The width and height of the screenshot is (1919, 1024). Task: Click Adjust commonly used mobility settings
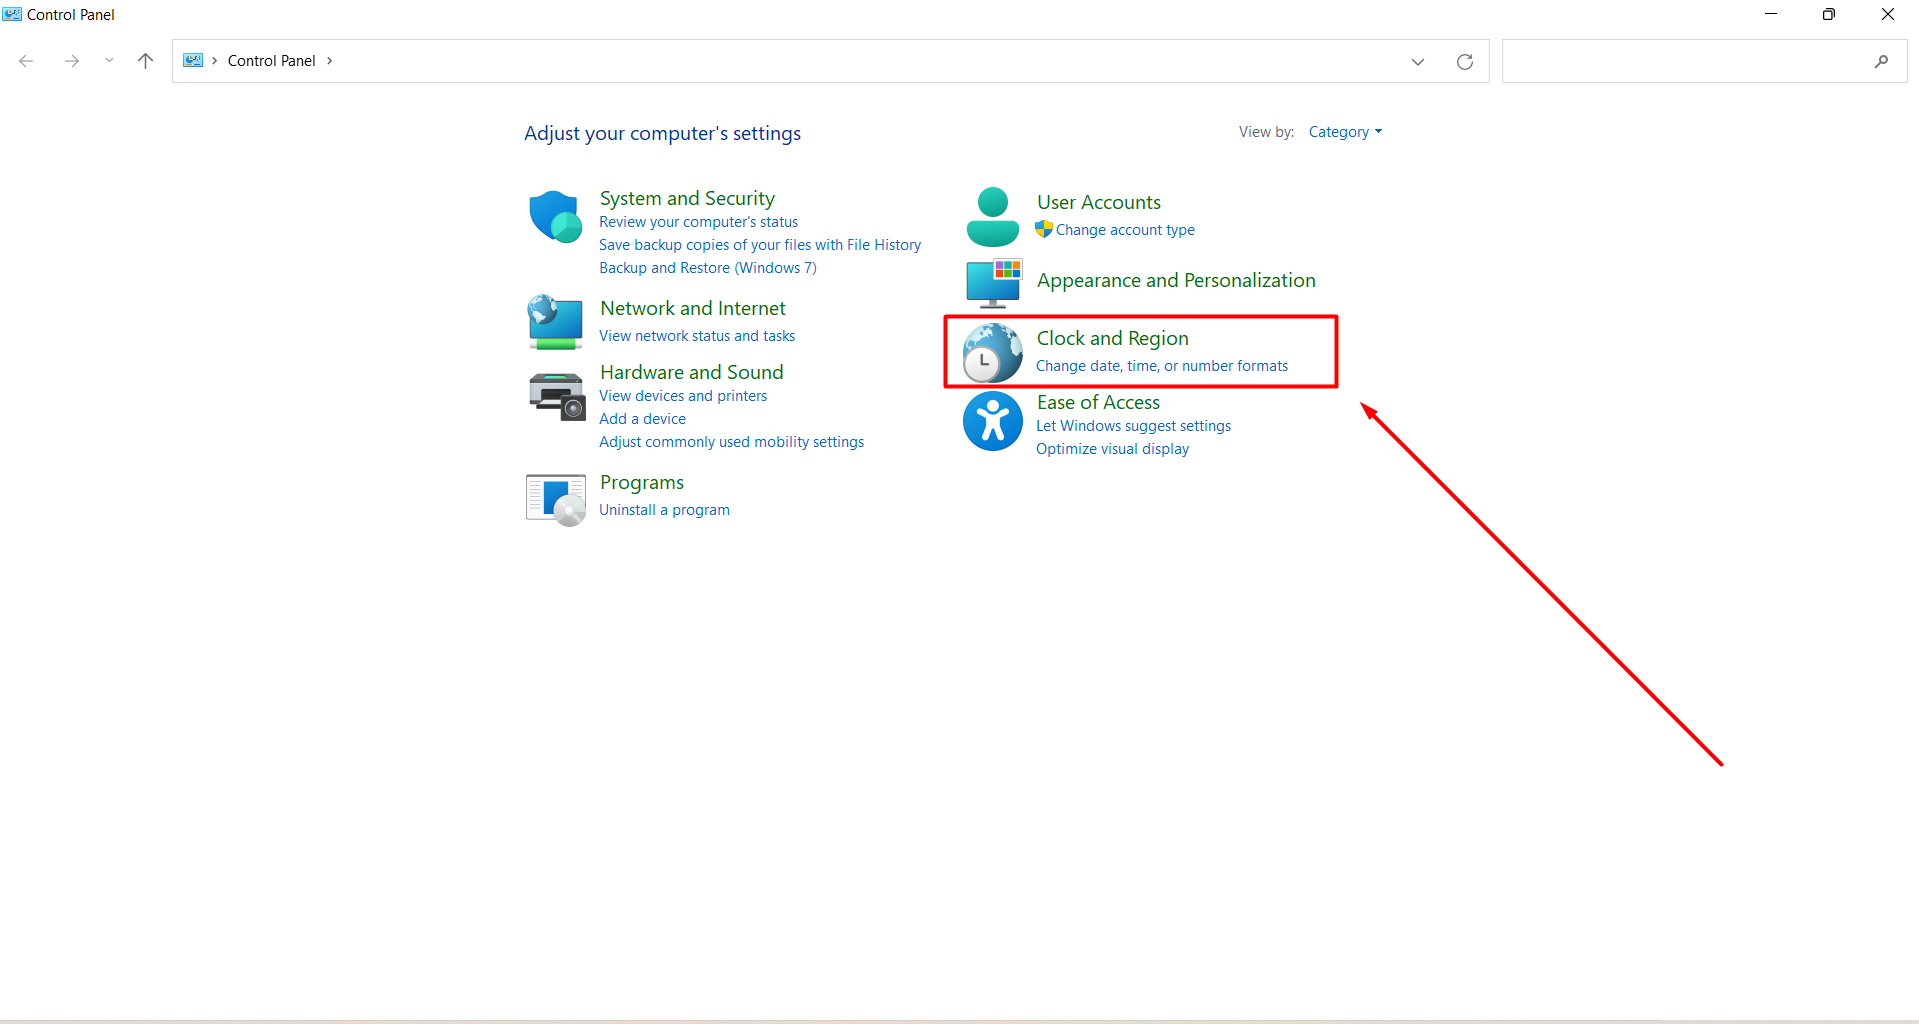point(731,442)
